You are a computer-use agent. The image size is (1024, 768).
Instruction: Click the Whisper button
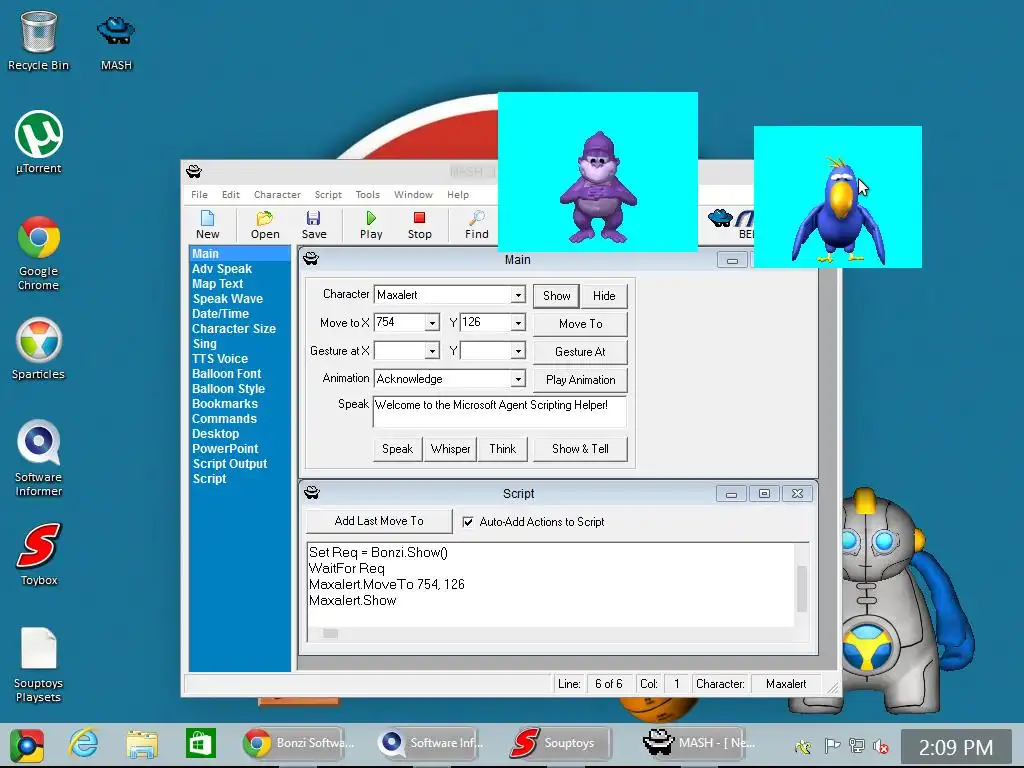pyautogui.click(x=450, y=449)
